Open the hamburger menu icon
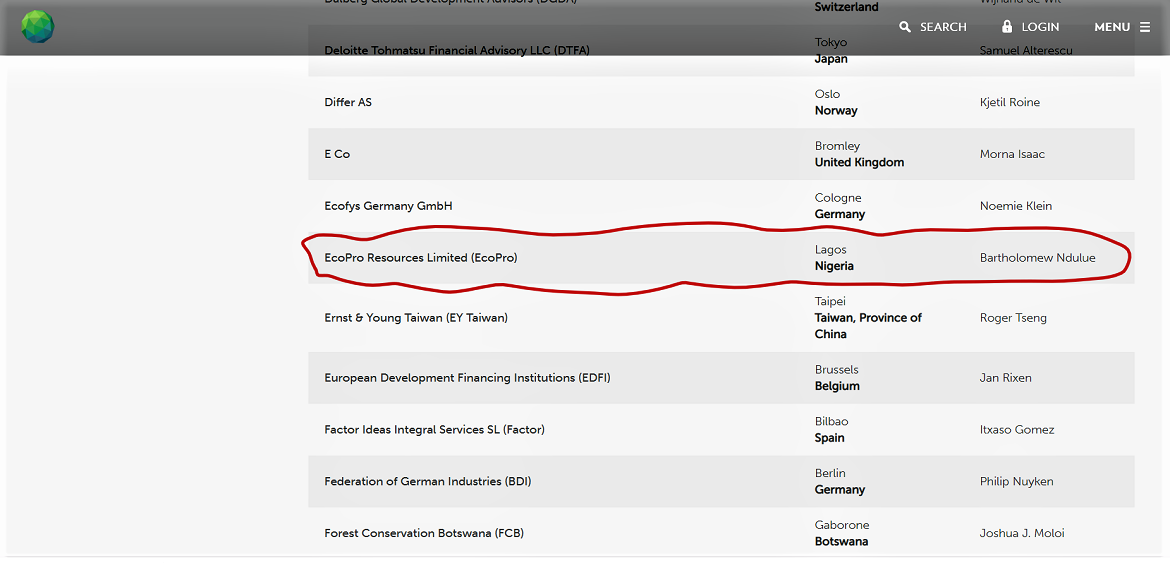This screenshot has width=1170, height=563. [x=1145, y=27]
